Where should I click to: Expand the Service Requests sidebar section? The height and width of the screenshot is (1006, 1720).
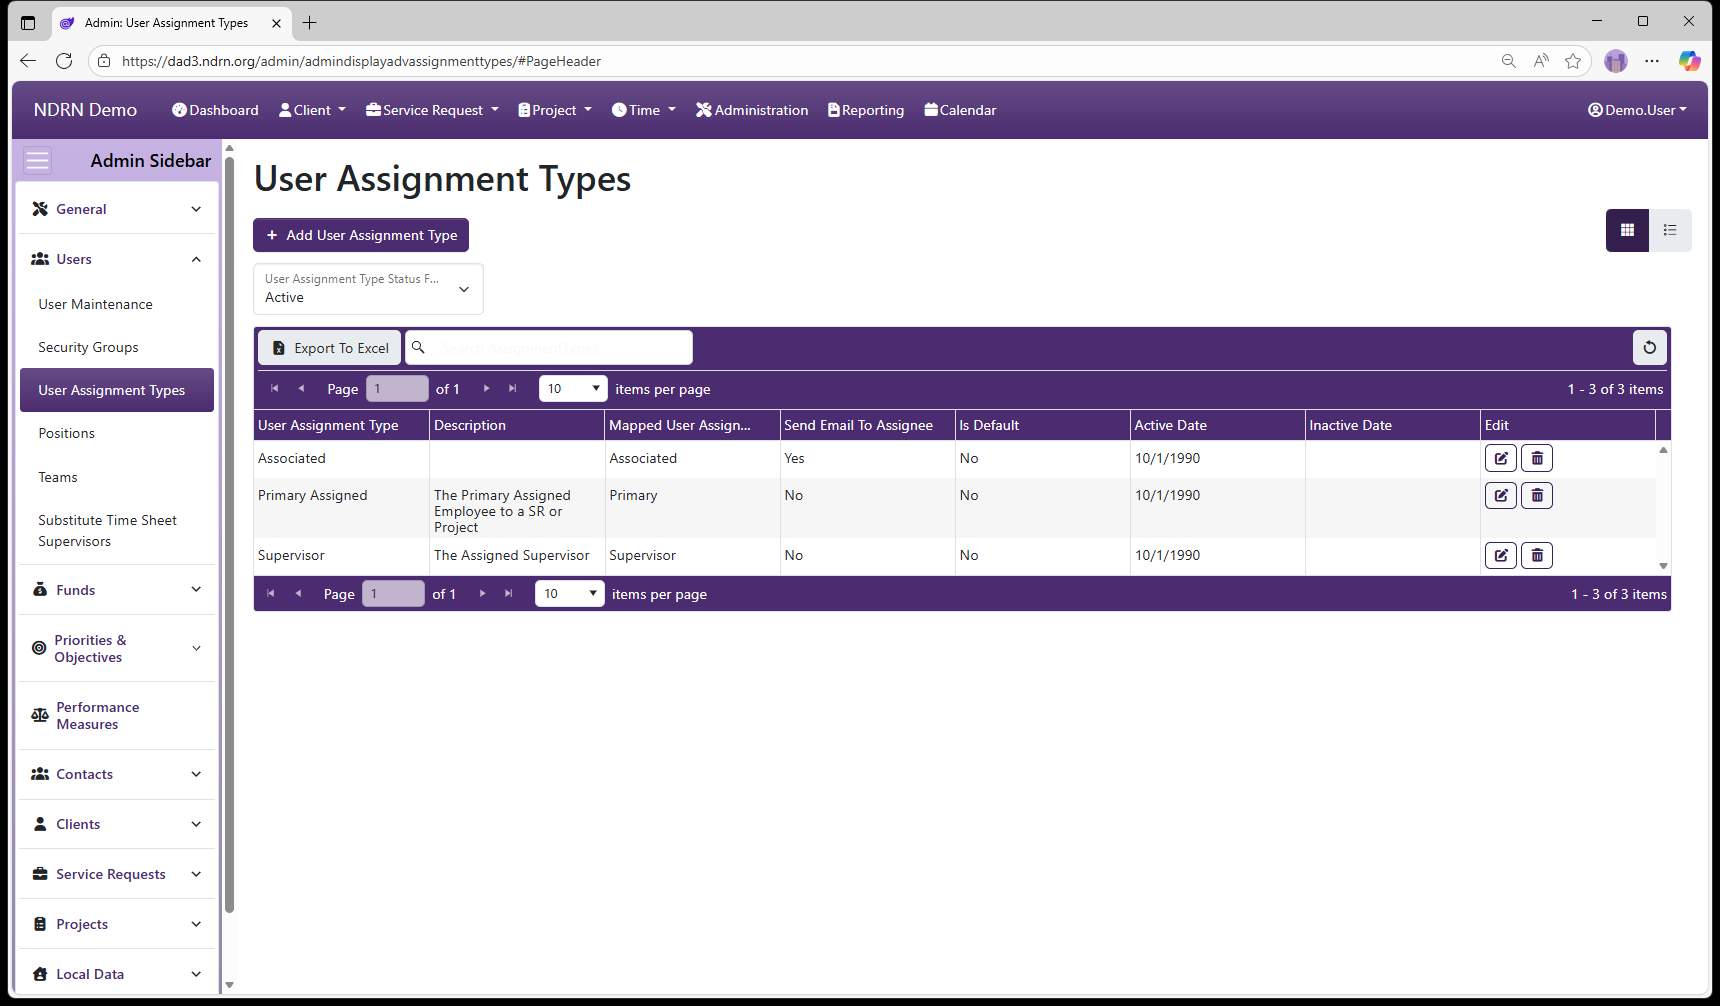coord(116,874)
